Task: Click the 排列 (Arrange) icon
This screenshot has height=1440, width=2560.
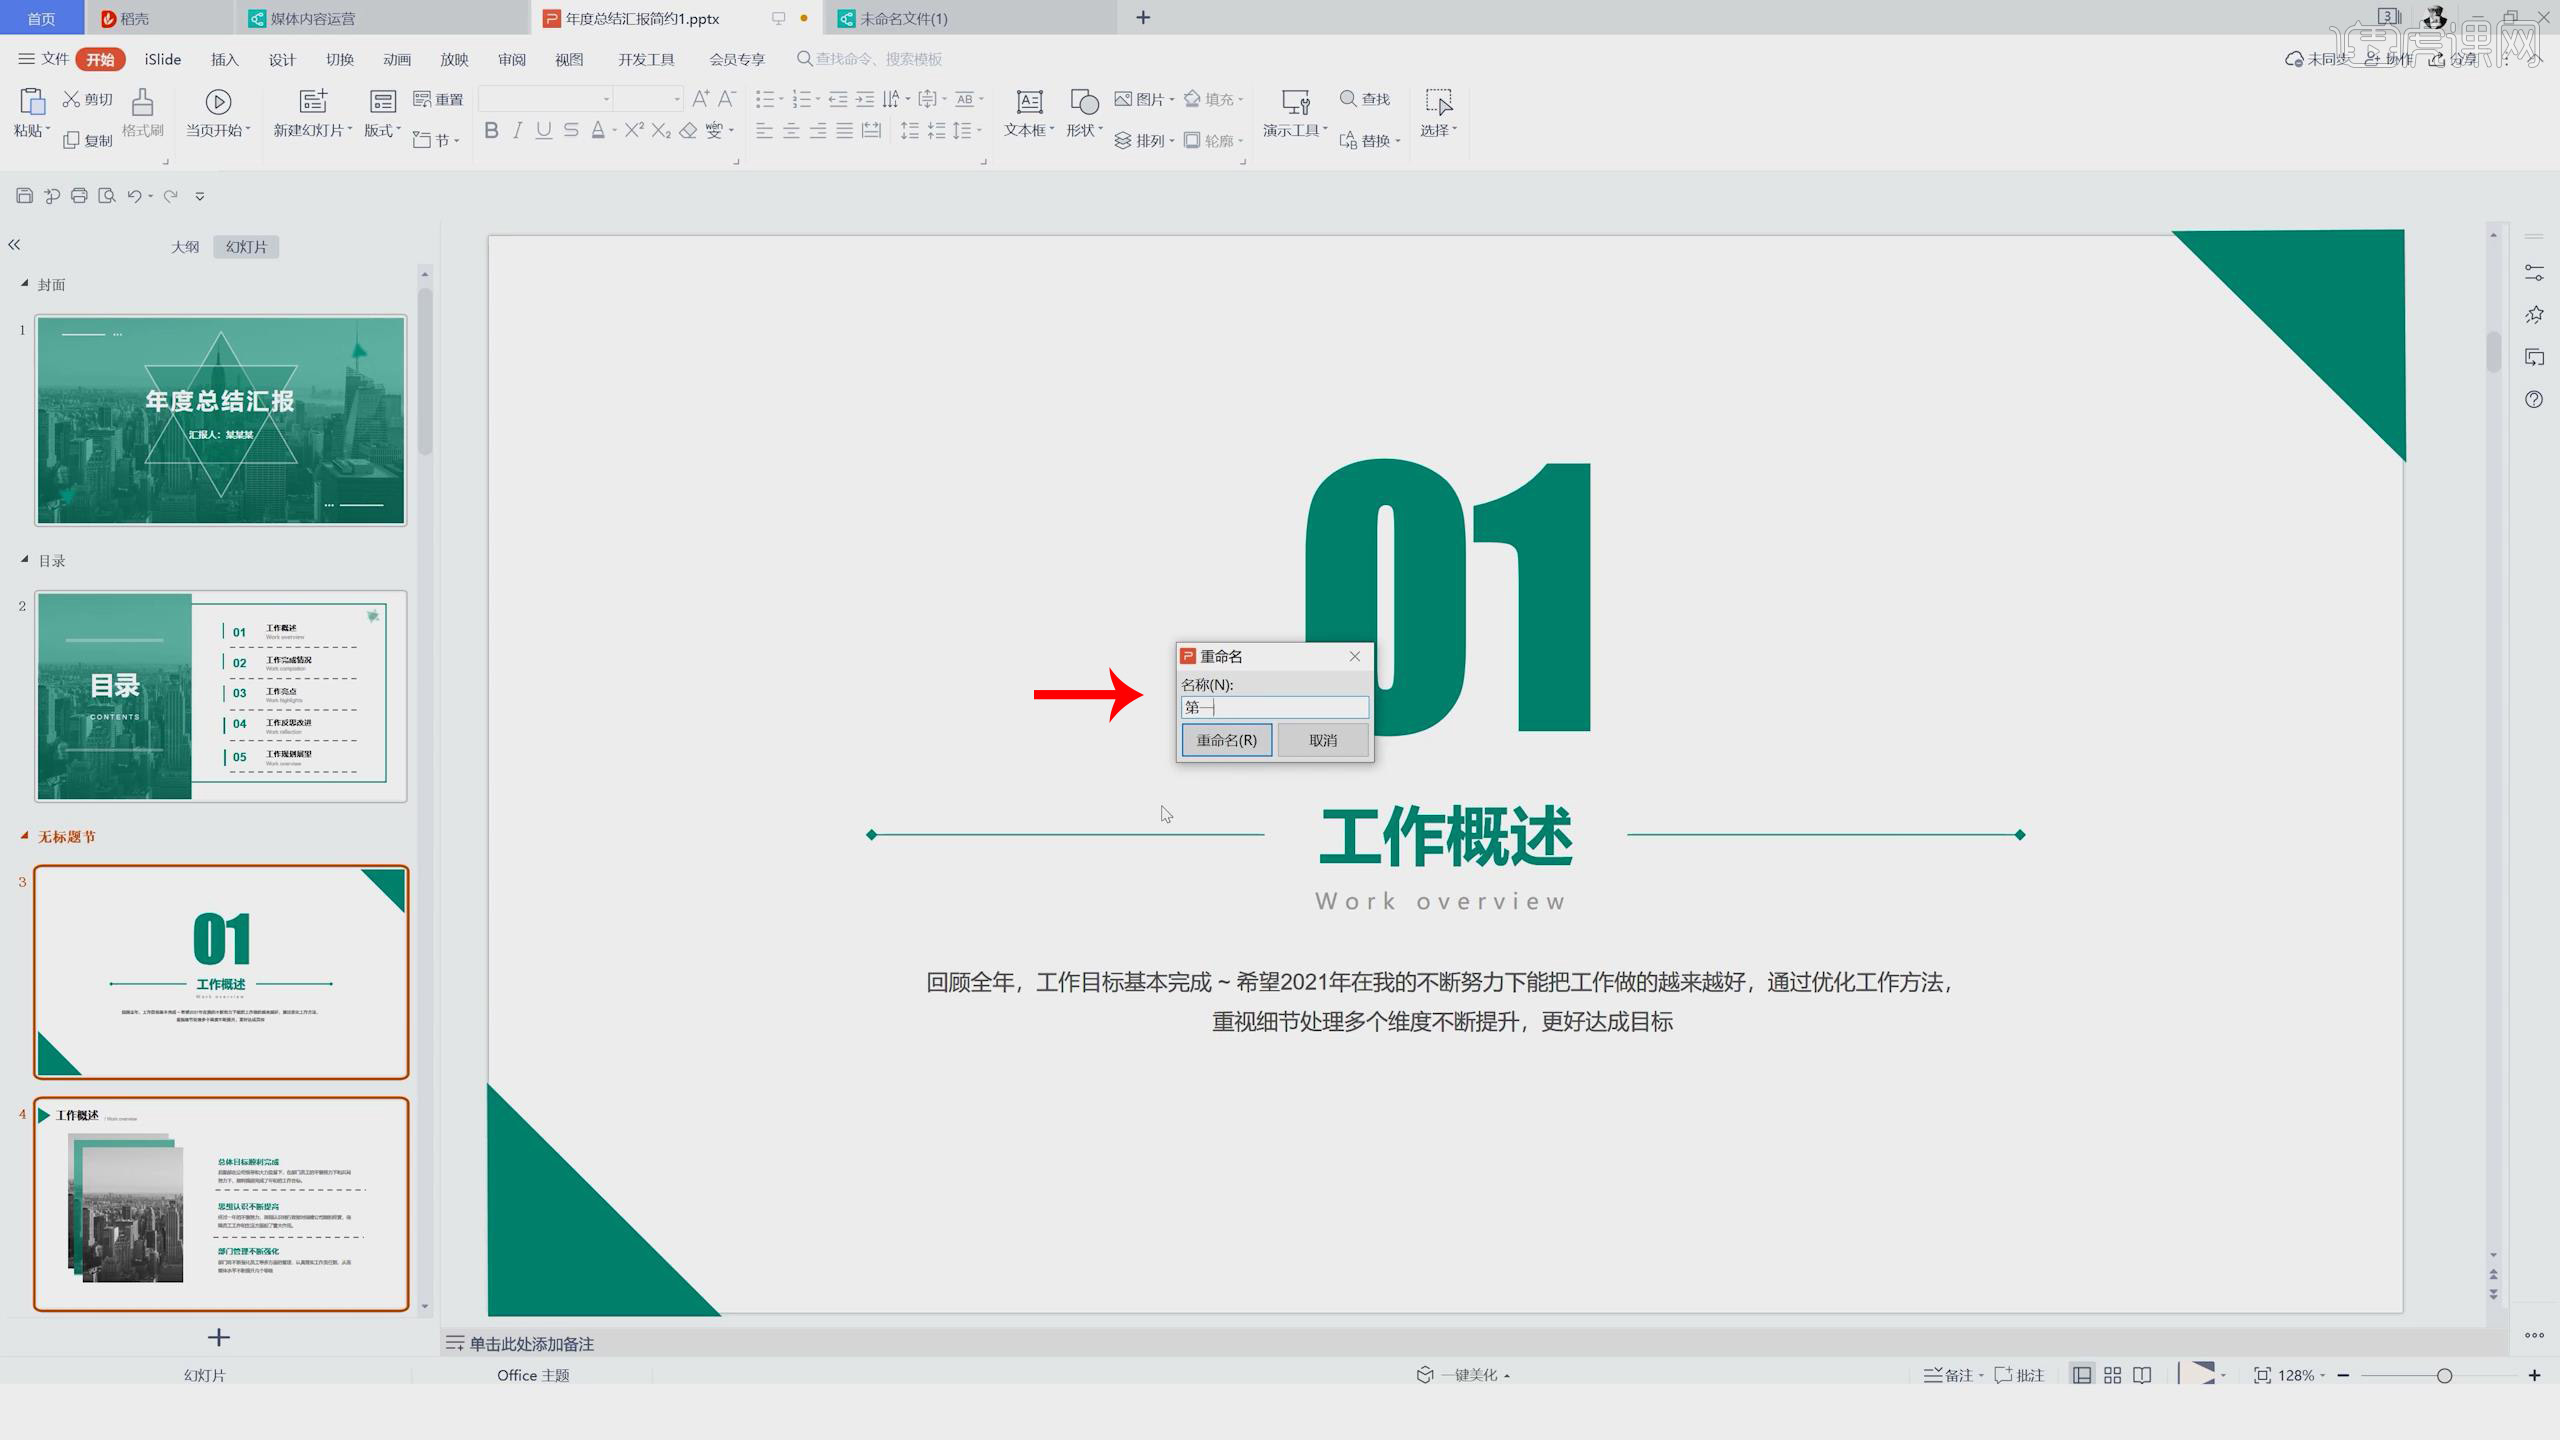Action: (x=1146, y=140)
